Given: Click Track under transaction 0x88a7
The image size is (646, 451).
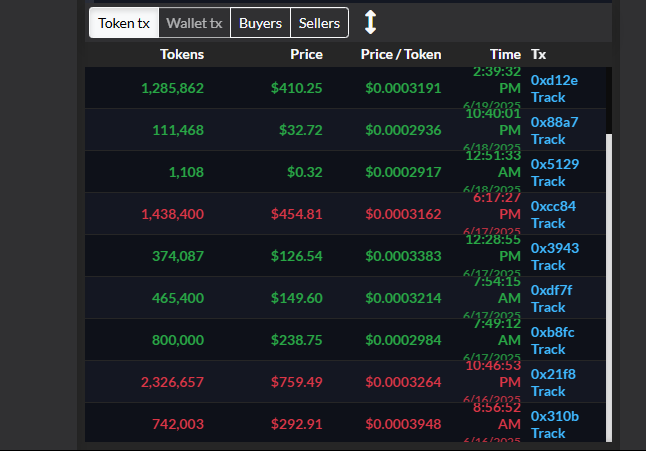Looking at the screenshot, I should (548, 139).
